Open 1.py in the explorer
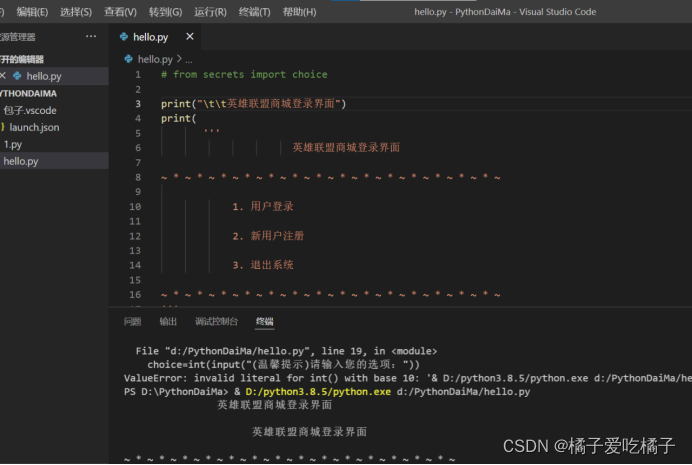 [x=13, y=145]
